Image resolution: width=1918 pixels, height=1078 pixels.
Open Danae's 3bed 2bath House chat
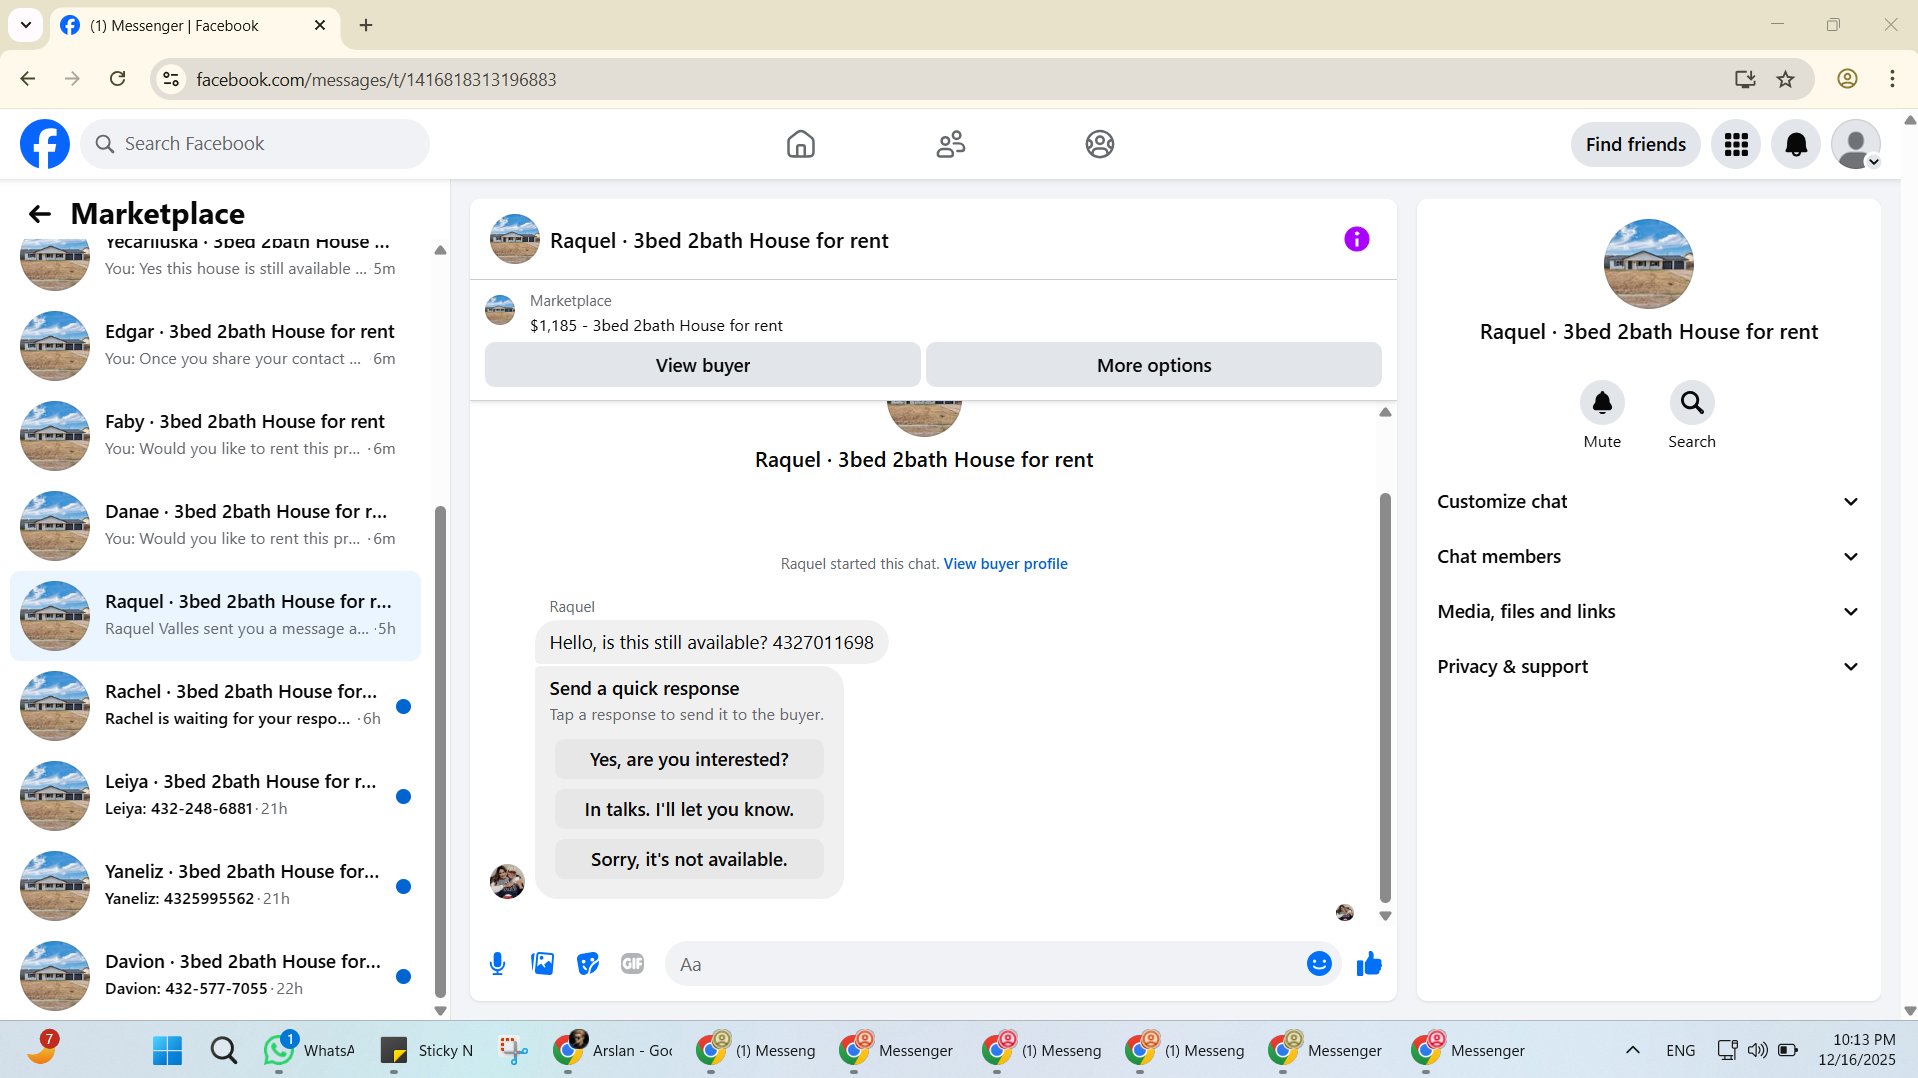tap(215, 525)
